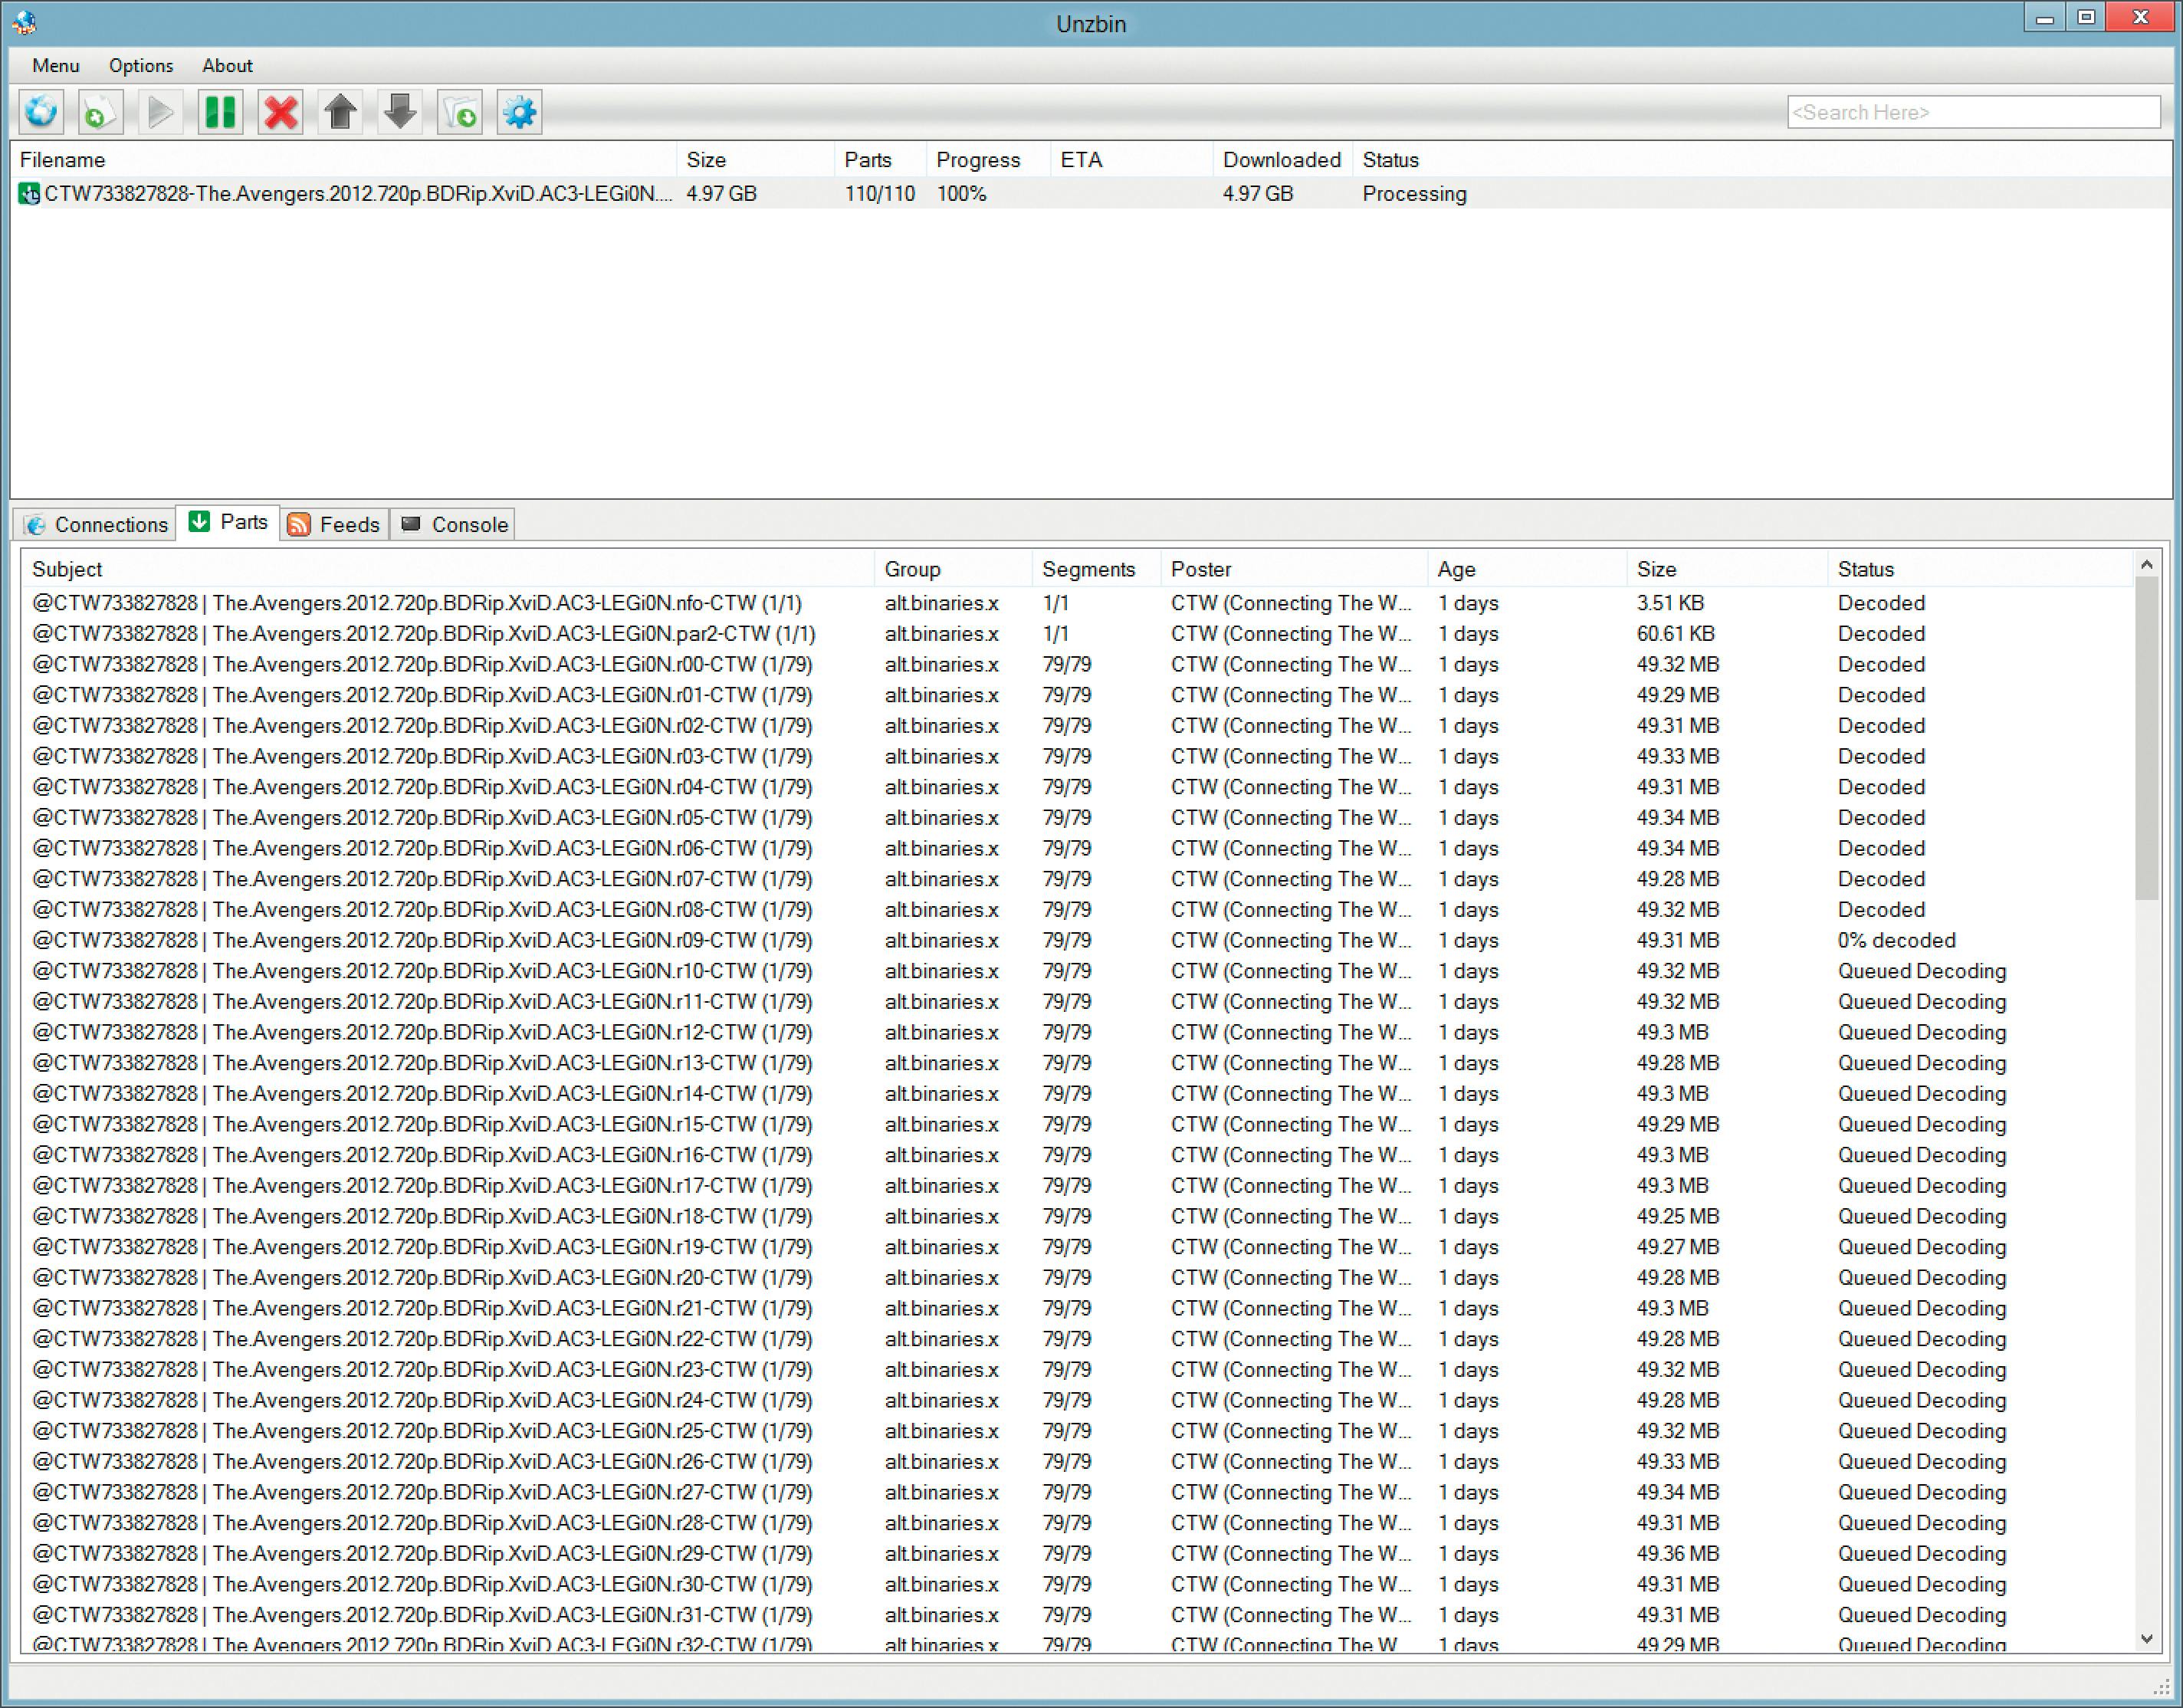The width and height of the screenshot is (2183, 1708).
Task: Switch to the Connections tab
Action: [x=96, y=524]
